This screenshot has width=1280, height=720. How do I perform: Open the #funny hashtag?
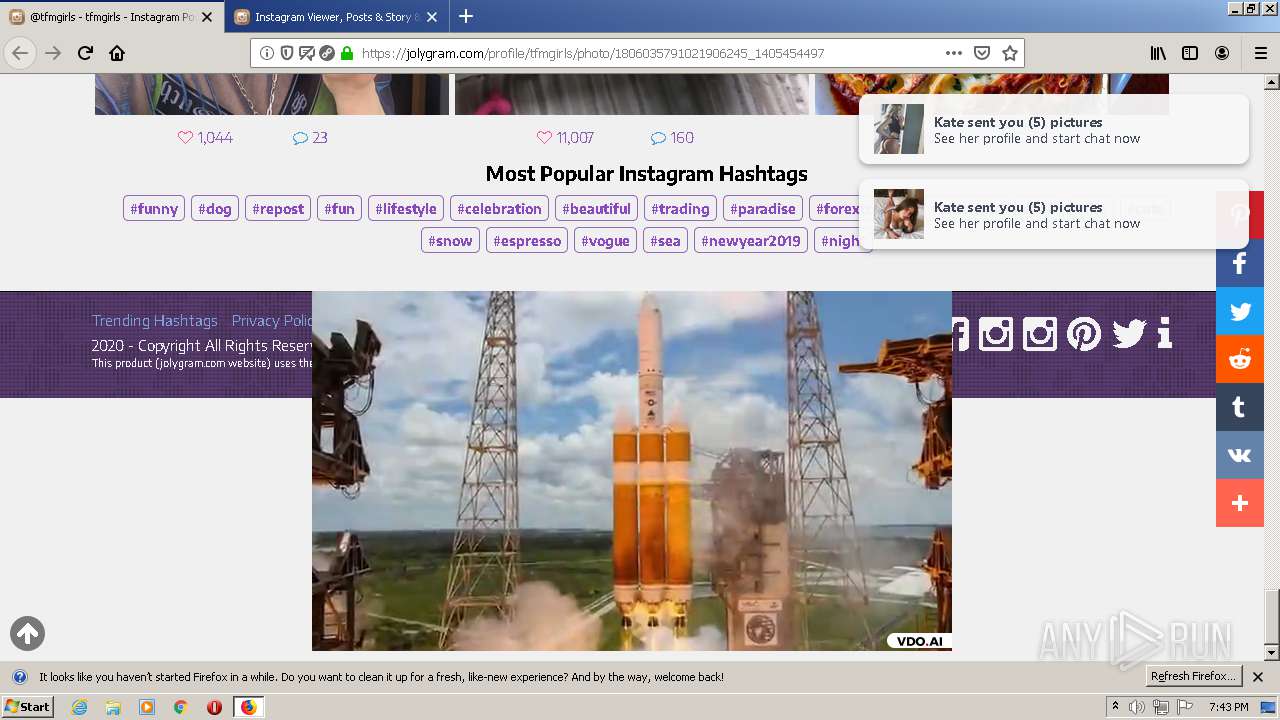(x=154, y=208)
